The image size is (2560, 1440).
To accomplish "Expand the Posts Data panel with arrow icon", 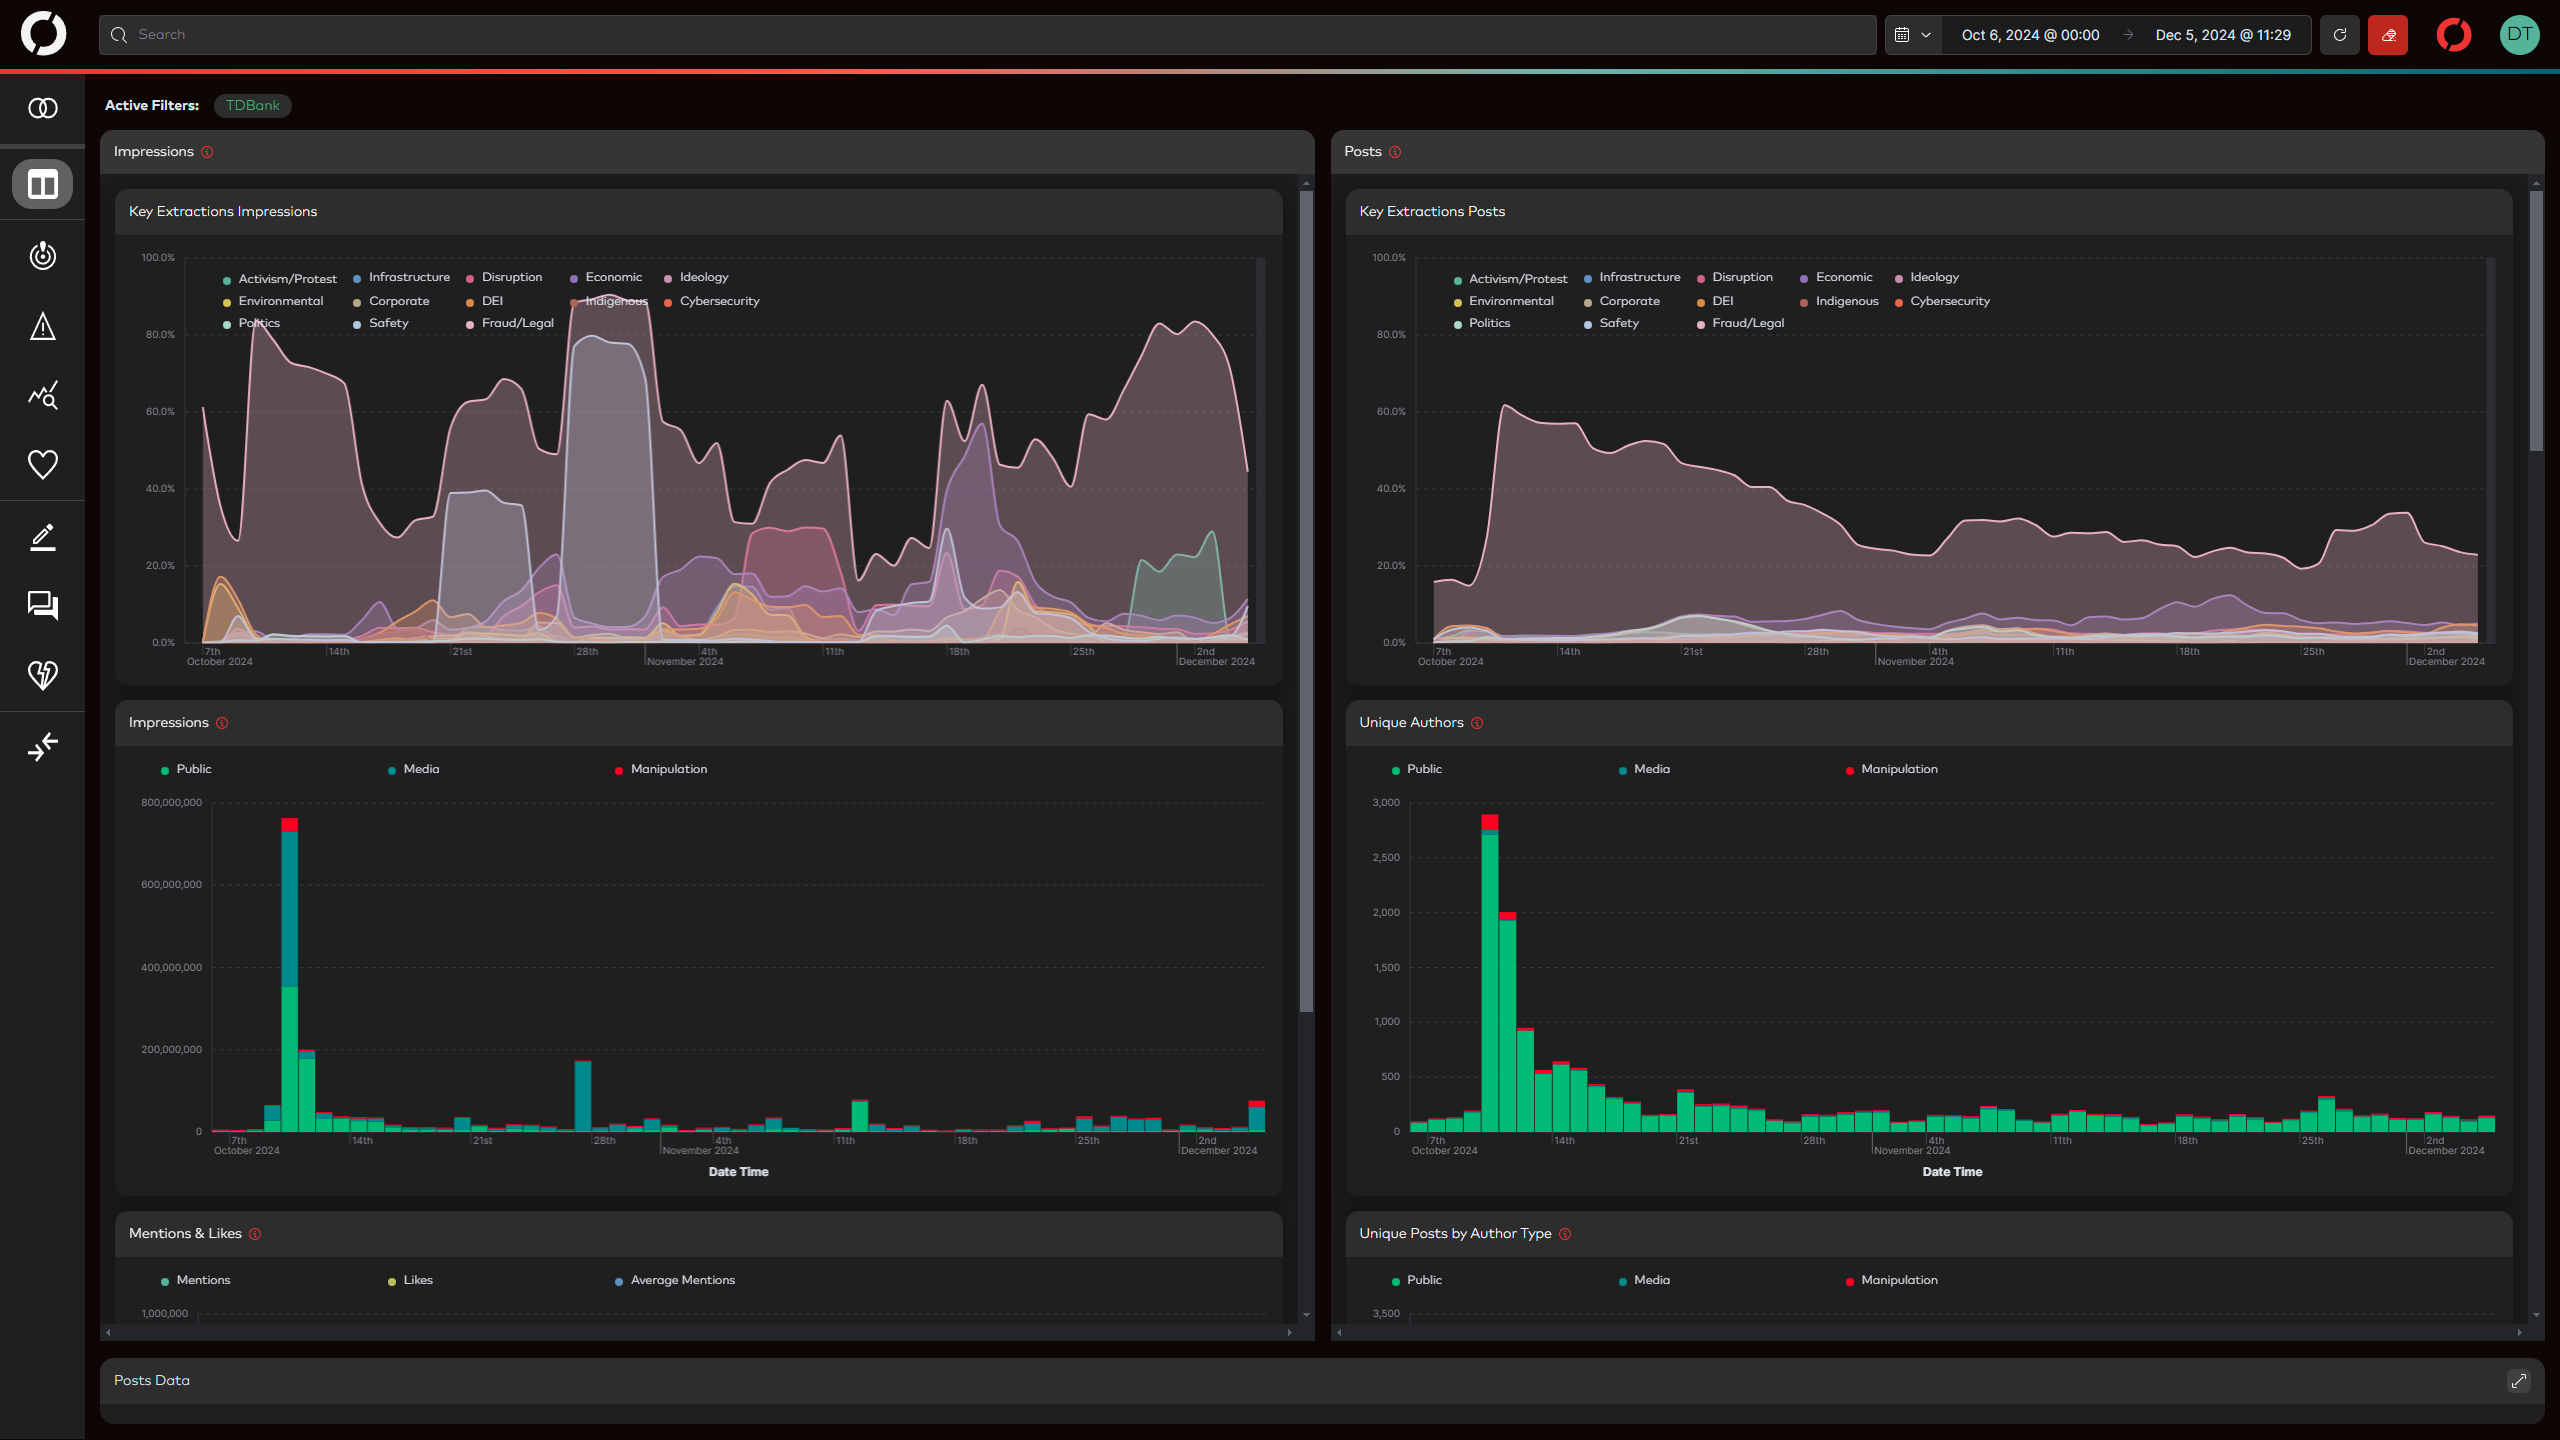I will (2519, 1381).
